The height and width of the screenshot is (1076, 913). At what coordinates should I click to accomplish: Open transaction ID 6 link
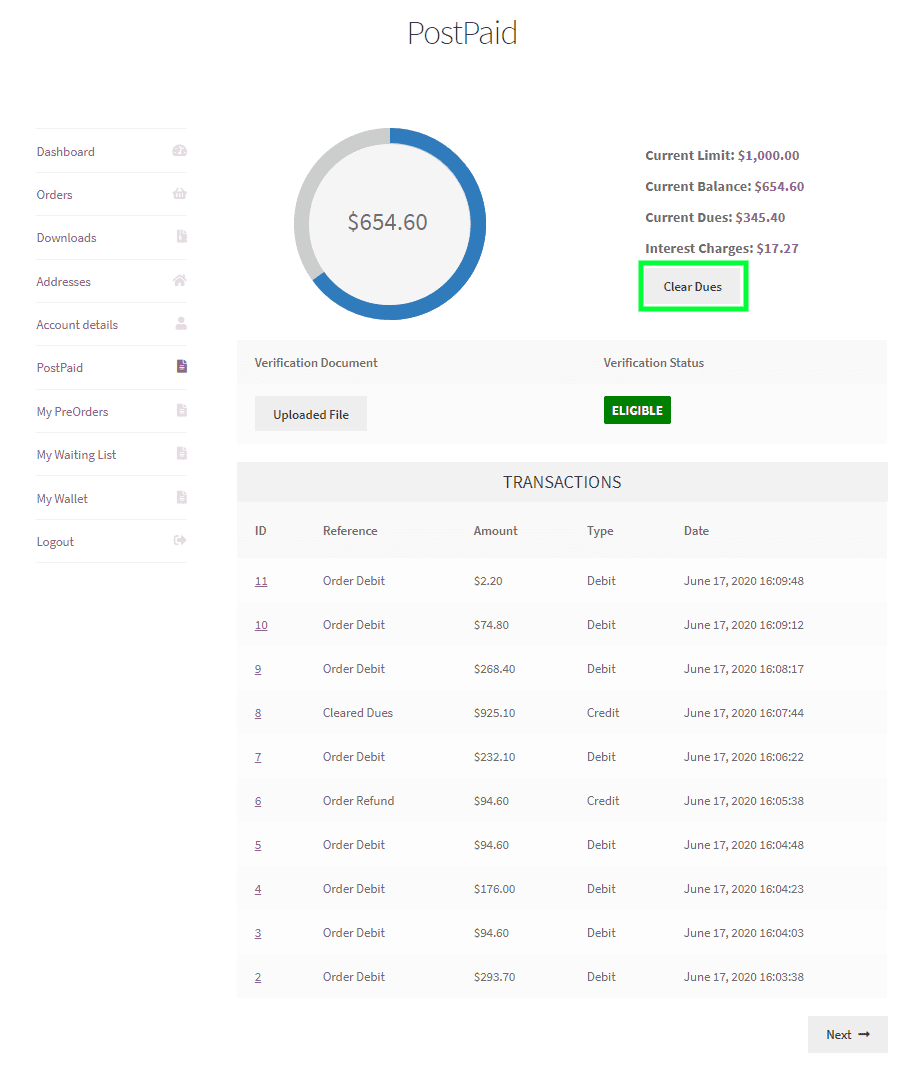coord(258,801)
